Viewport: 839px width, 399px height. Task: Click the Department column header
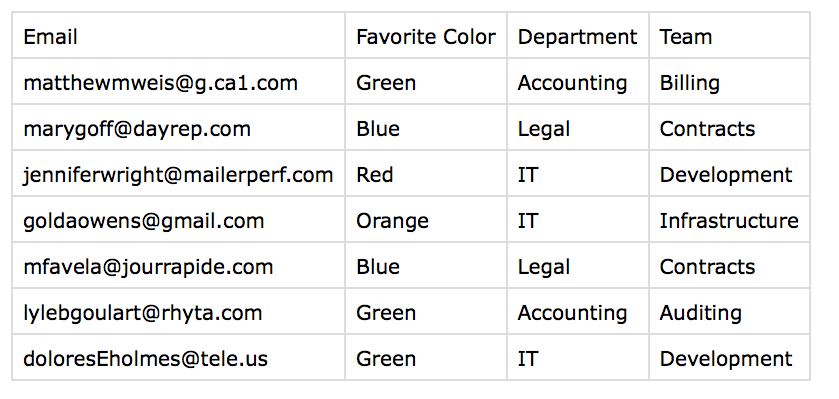578,35
